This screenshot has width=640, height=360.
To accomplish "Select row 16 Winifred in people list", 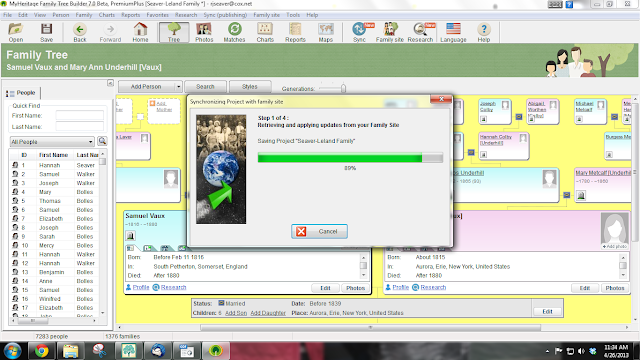I will (55, 299).
